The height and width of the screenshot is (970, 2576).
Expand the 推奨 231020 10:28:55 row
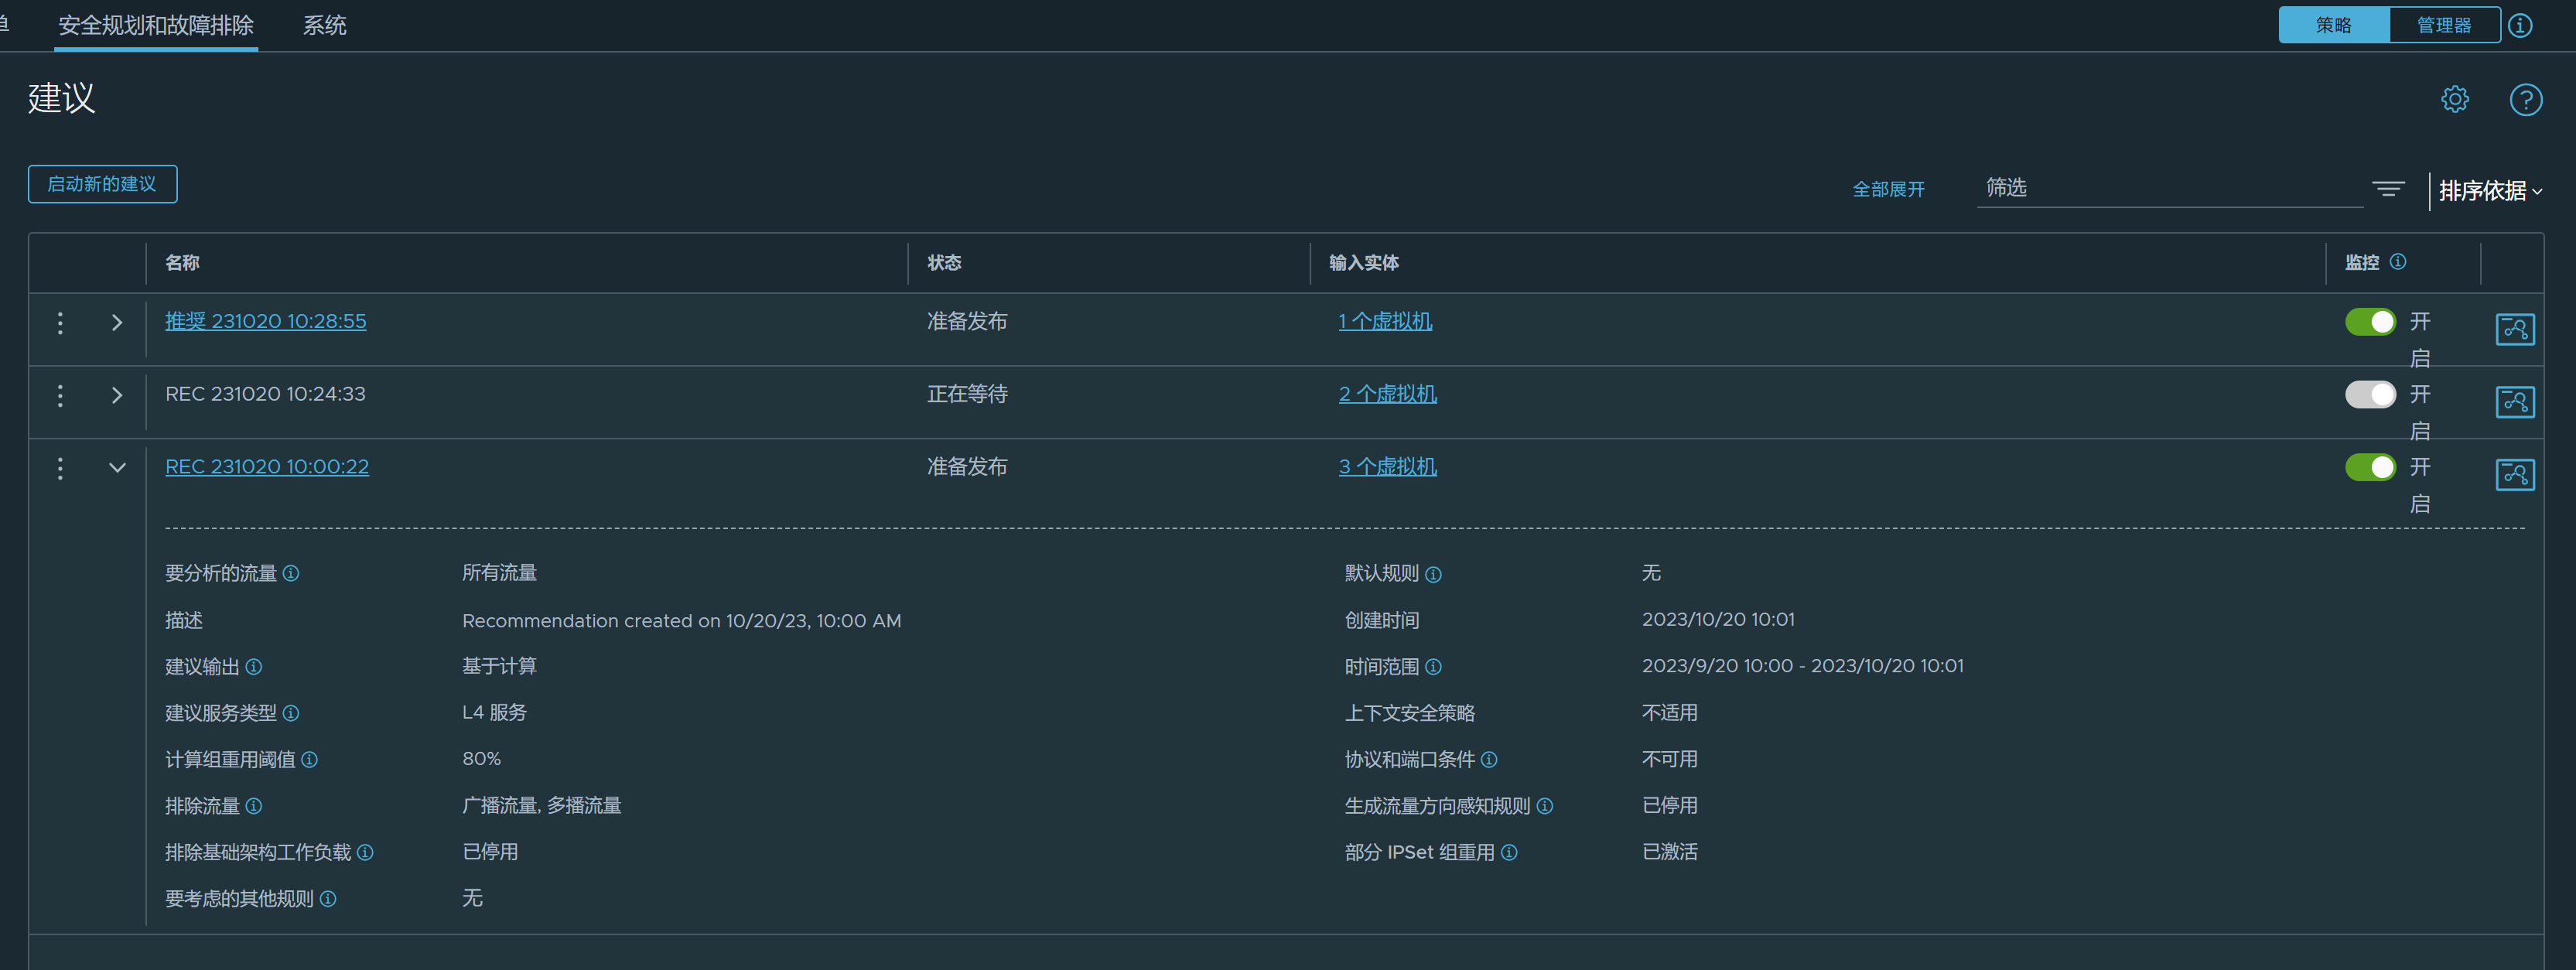[x=117, y=322]
